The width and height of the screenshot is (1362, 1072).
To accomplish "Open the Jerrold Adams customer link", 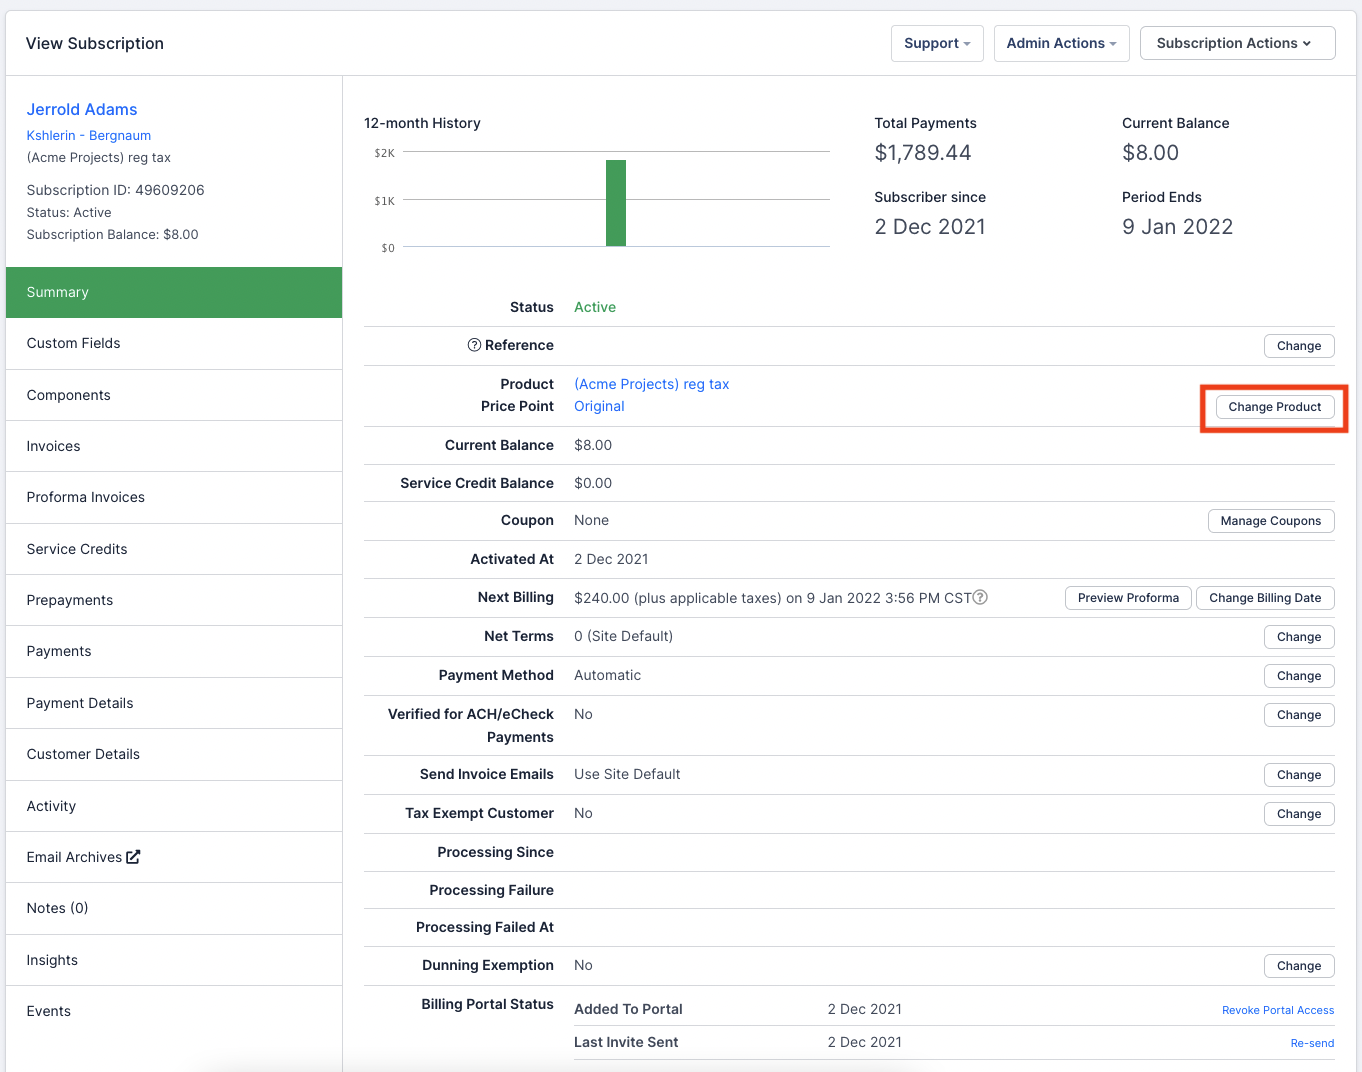I will click(x=82, y=109).
